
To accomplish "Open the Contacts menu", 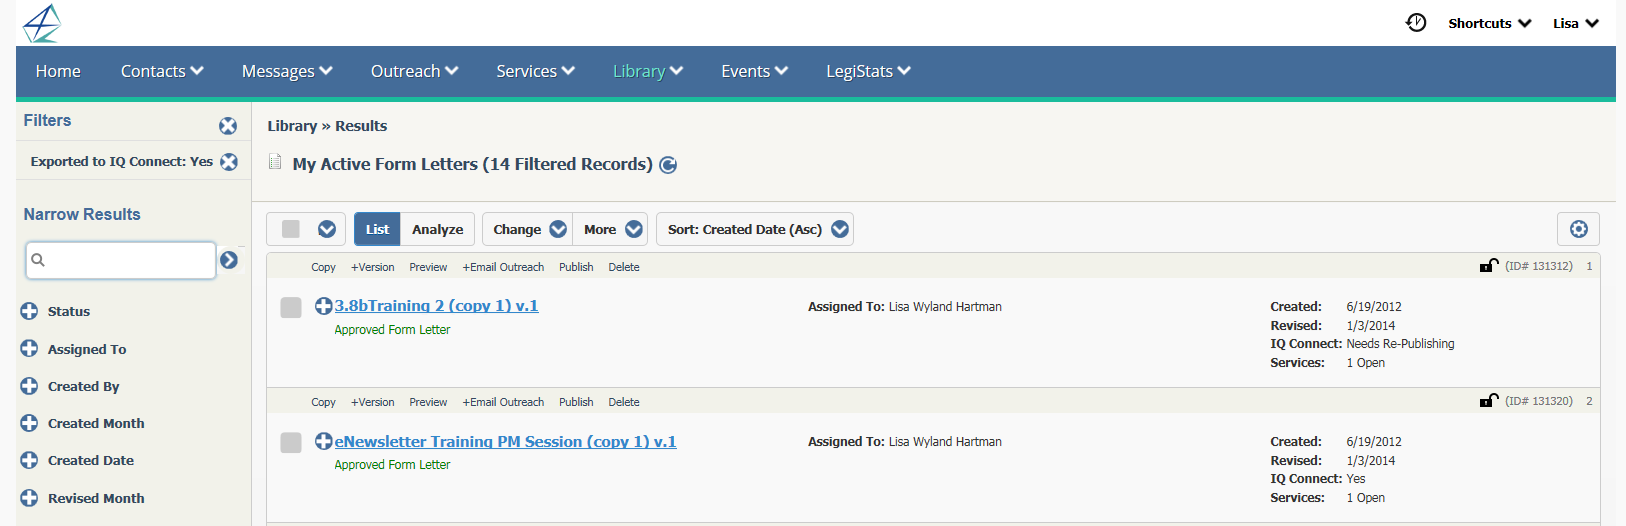I will 162,71.
